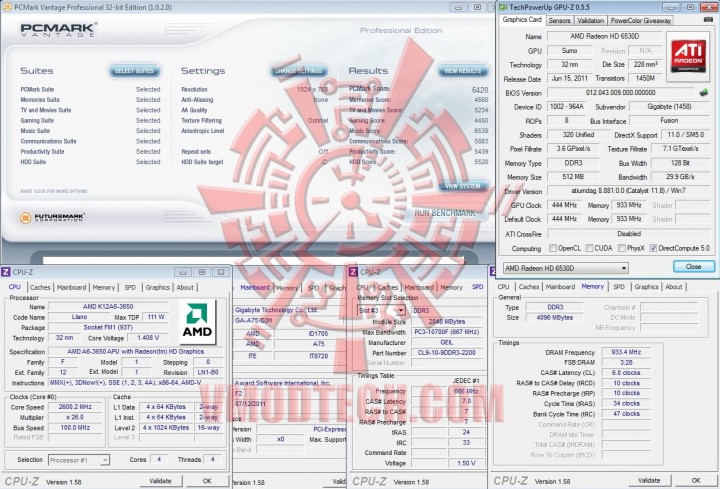
Task: Open Caches tab in CPU-Z processor window
Action: pos(40,287)
